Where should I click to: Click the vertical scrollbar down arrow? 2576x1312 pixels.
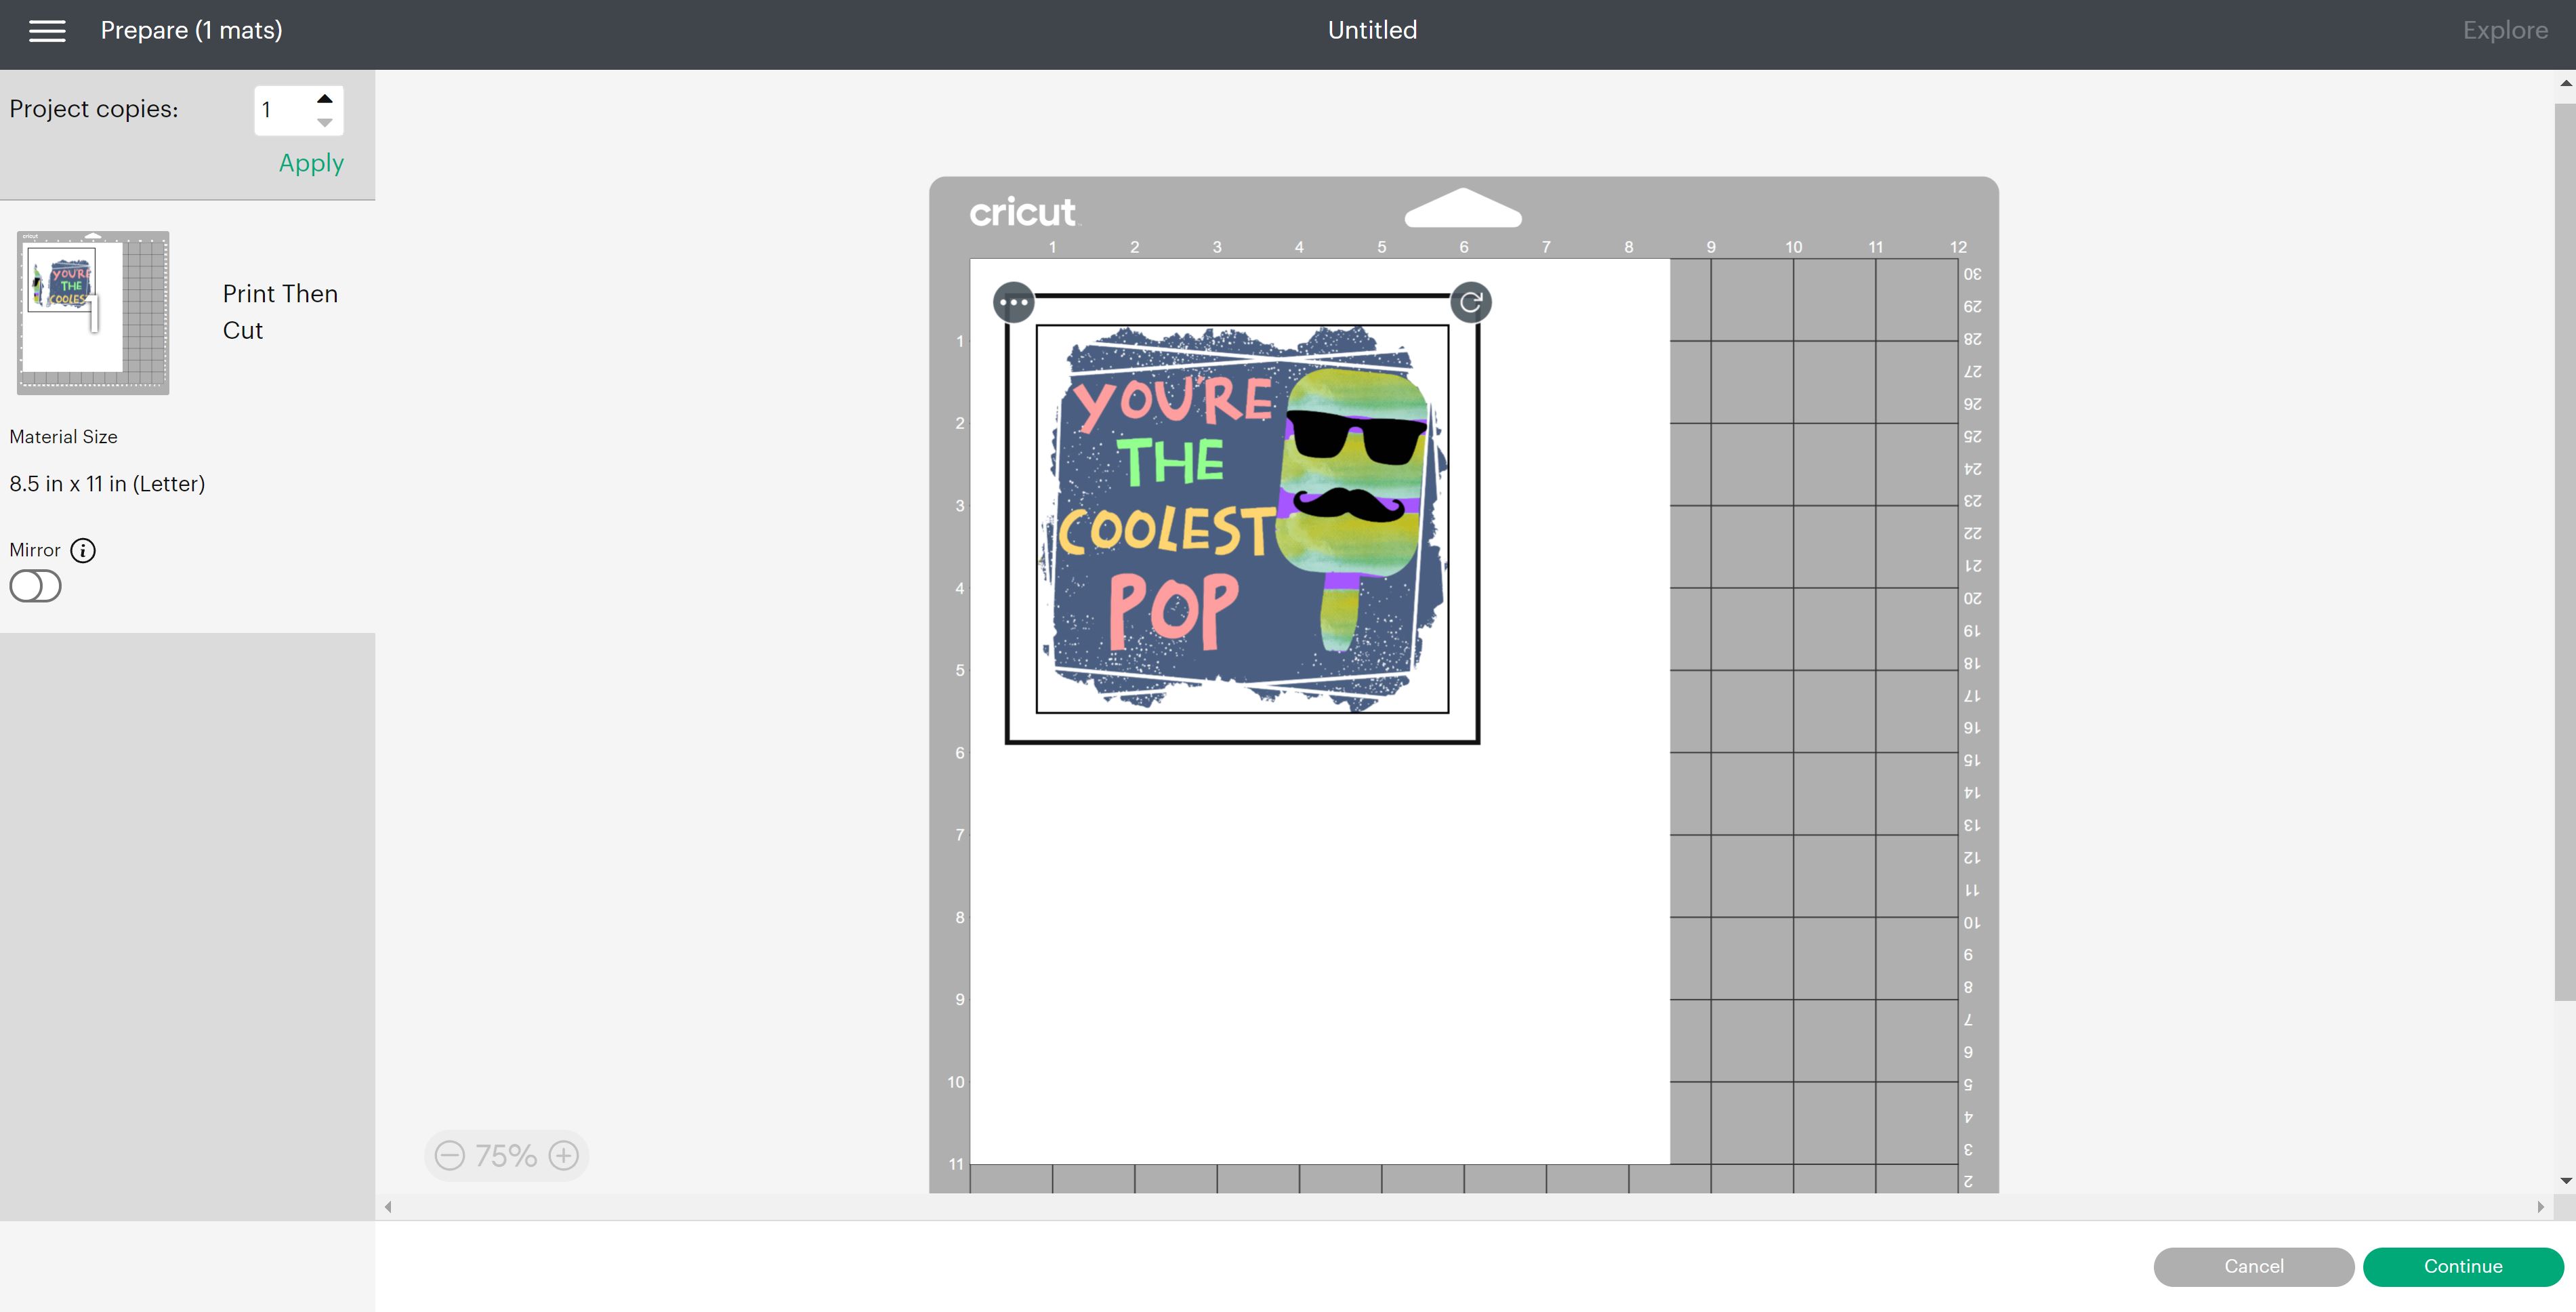tap(2565, 1181)
